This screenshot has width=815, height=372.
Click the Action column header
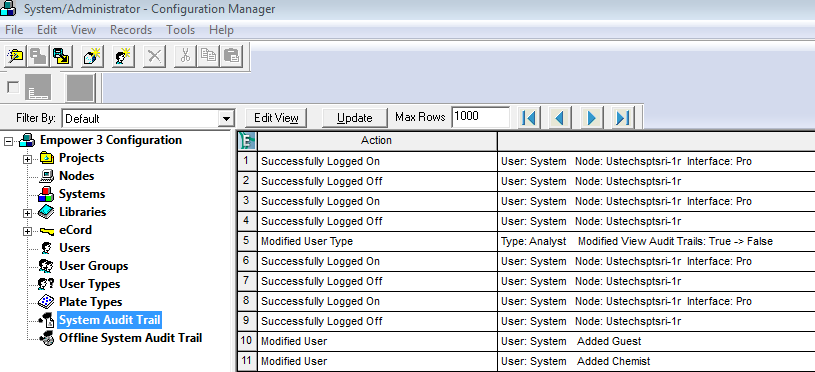click(377, 141)
